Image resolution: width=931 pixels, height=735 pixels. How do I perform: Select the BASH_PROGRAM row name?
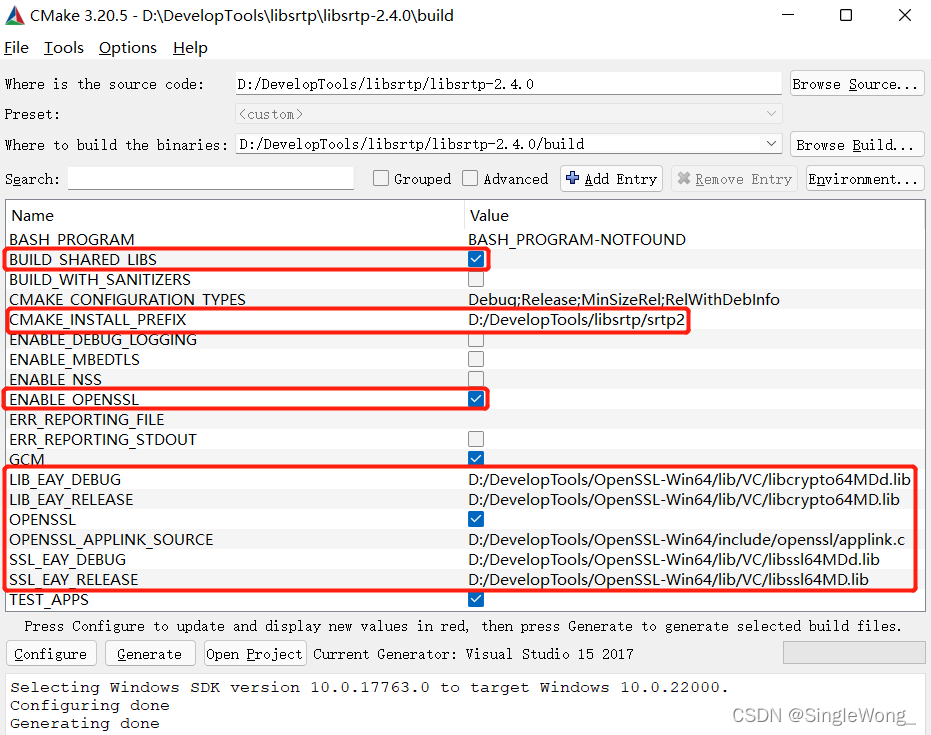(x=72, y=239)
